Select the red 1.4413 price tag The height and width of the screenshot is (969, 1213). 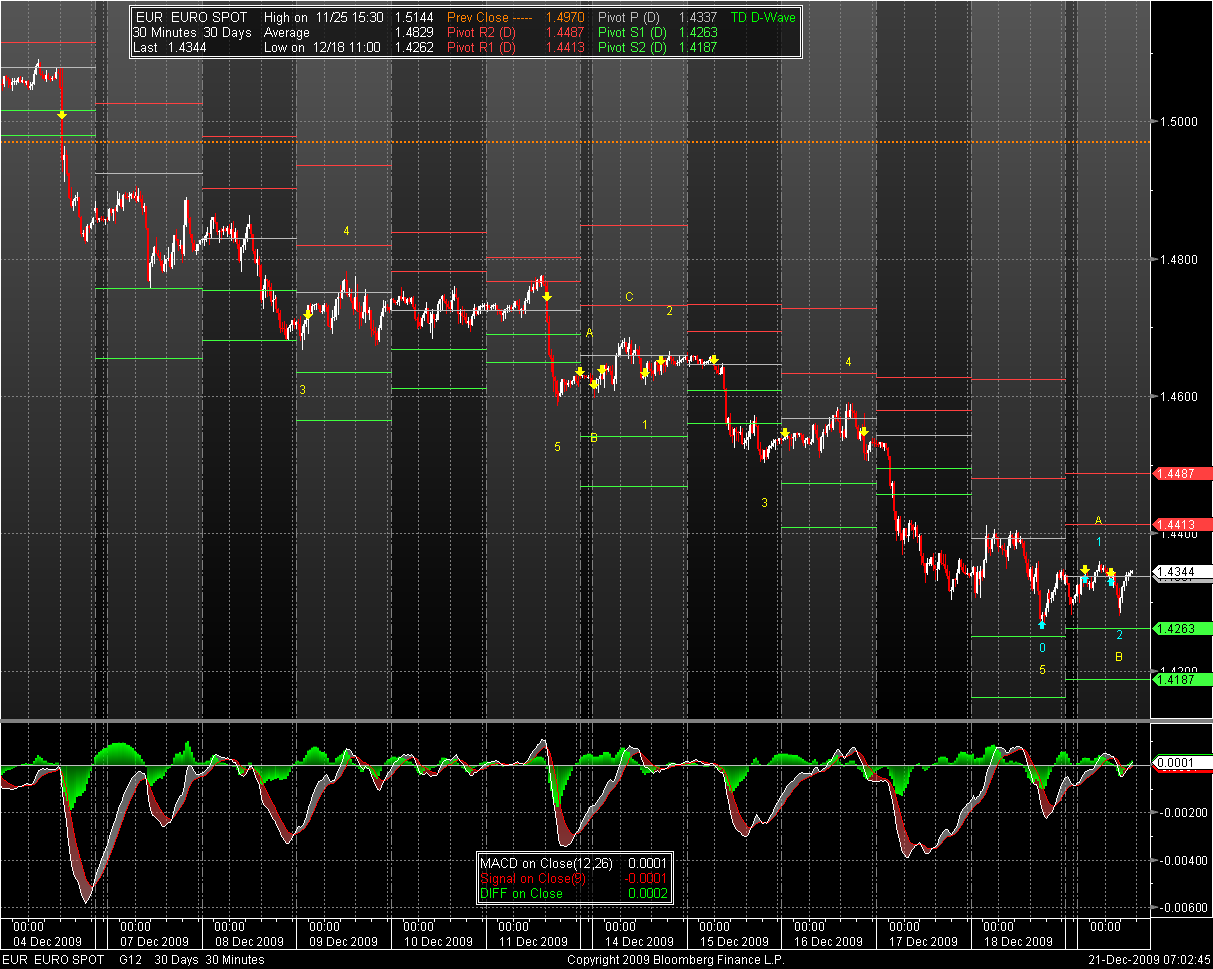tap(1182, 524)
